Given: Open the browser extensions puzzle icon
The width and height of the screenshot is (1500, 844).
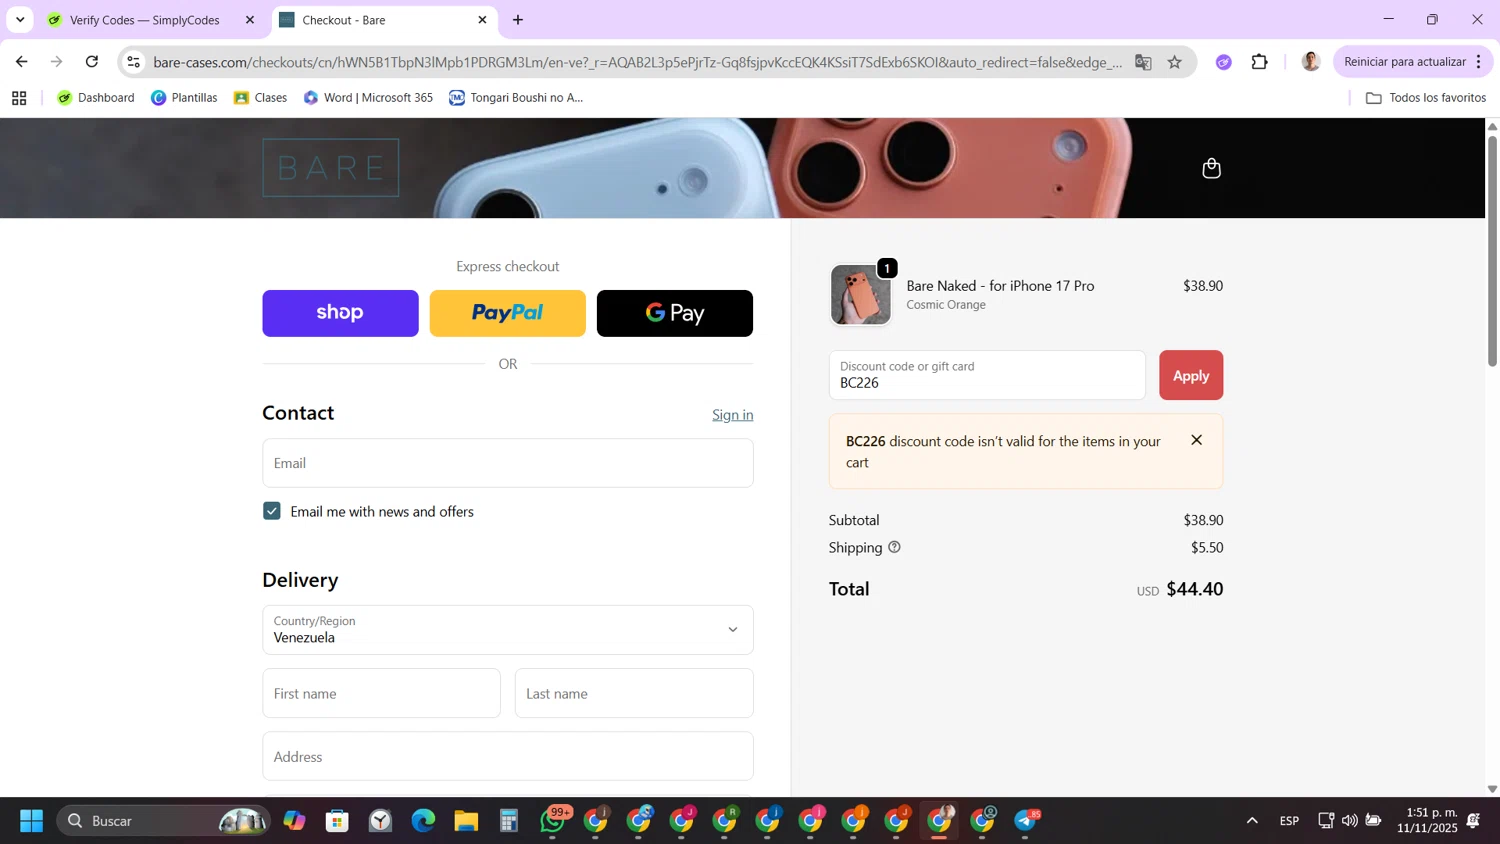Looking at the screenshot, I should coord(1260,62).
